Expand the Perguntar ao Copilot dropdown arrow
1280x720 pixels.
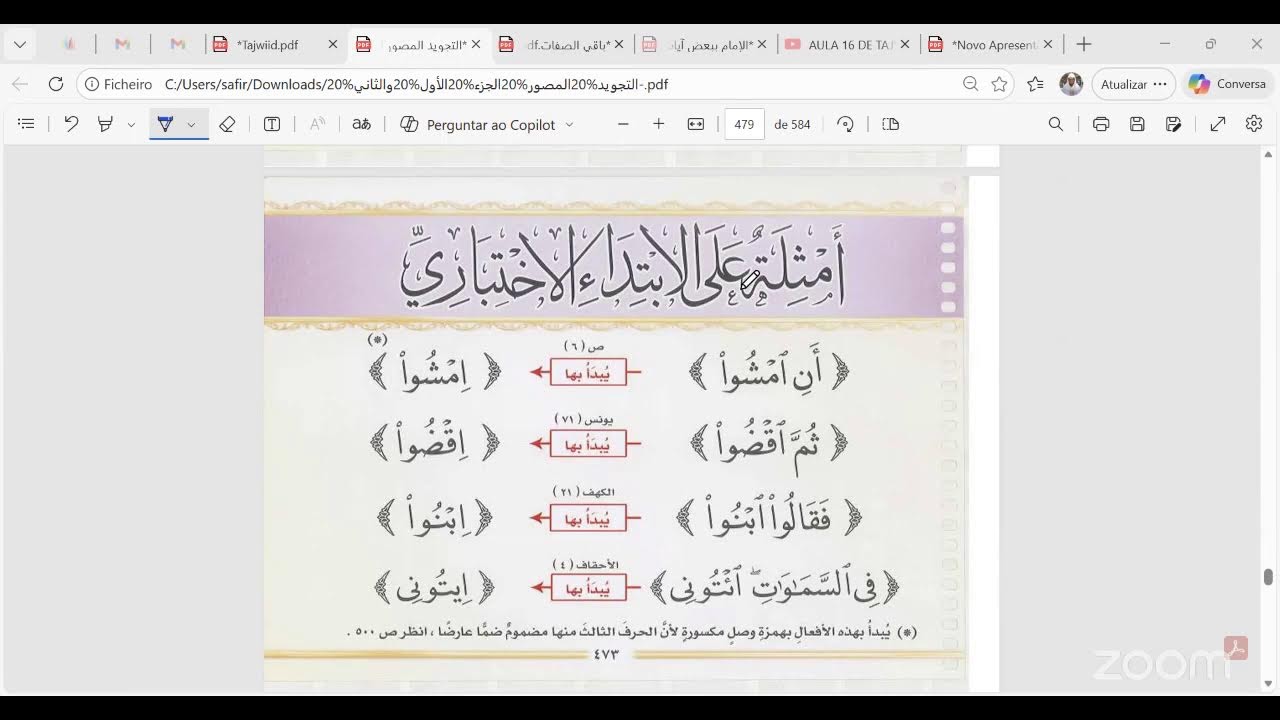pyautogui.click(x=570, y=125)
